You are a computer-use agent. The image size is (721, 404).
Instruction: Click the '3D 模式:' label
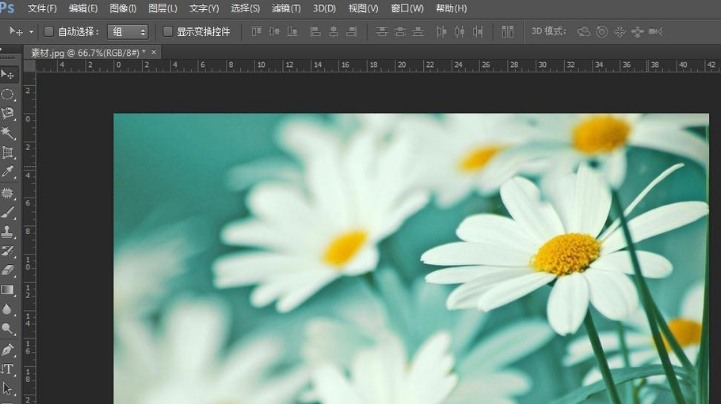[549, 32]
